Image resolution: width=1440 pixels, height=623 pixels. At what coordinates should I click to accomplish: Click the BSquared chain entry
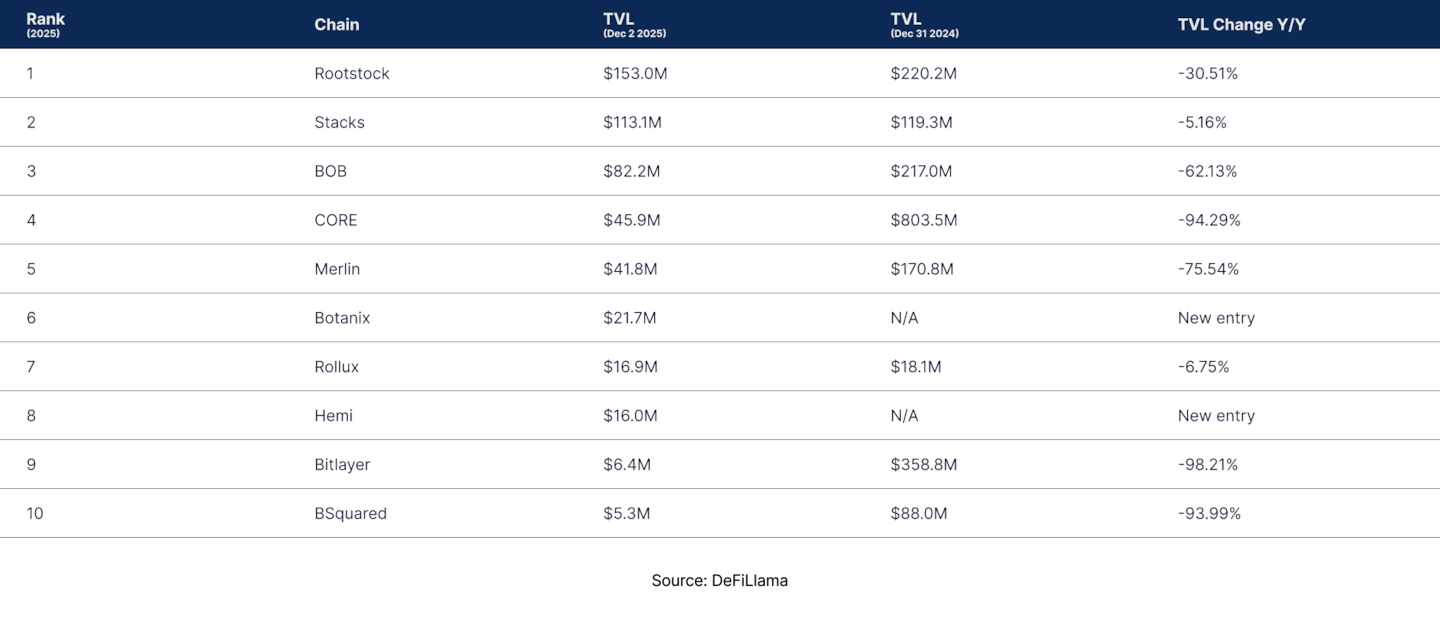click(350, 515)
